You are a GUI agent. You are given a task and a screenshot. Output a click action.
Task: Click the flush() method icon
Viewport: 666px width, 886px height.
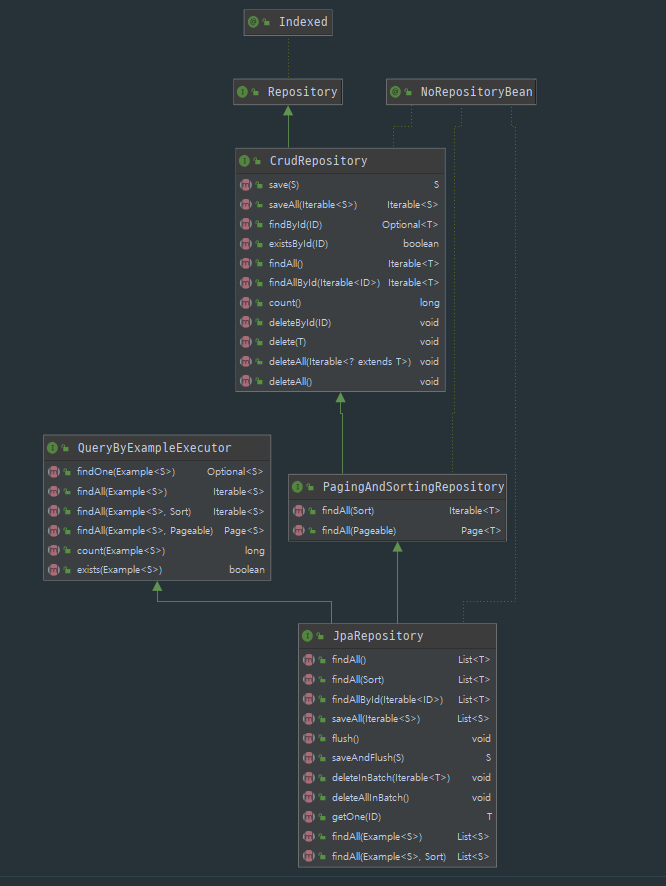point(308,739)
